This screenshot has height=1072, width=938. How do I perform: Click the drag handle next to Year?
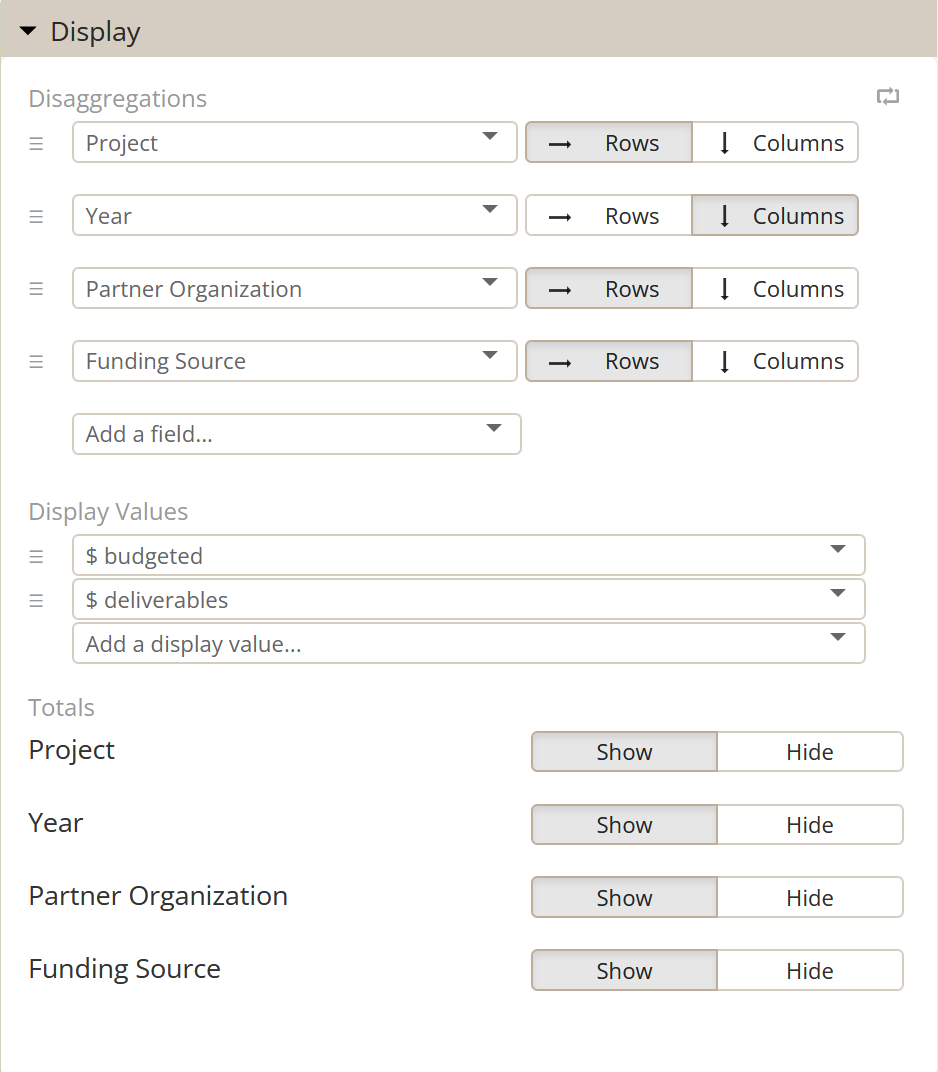(37, 216)
